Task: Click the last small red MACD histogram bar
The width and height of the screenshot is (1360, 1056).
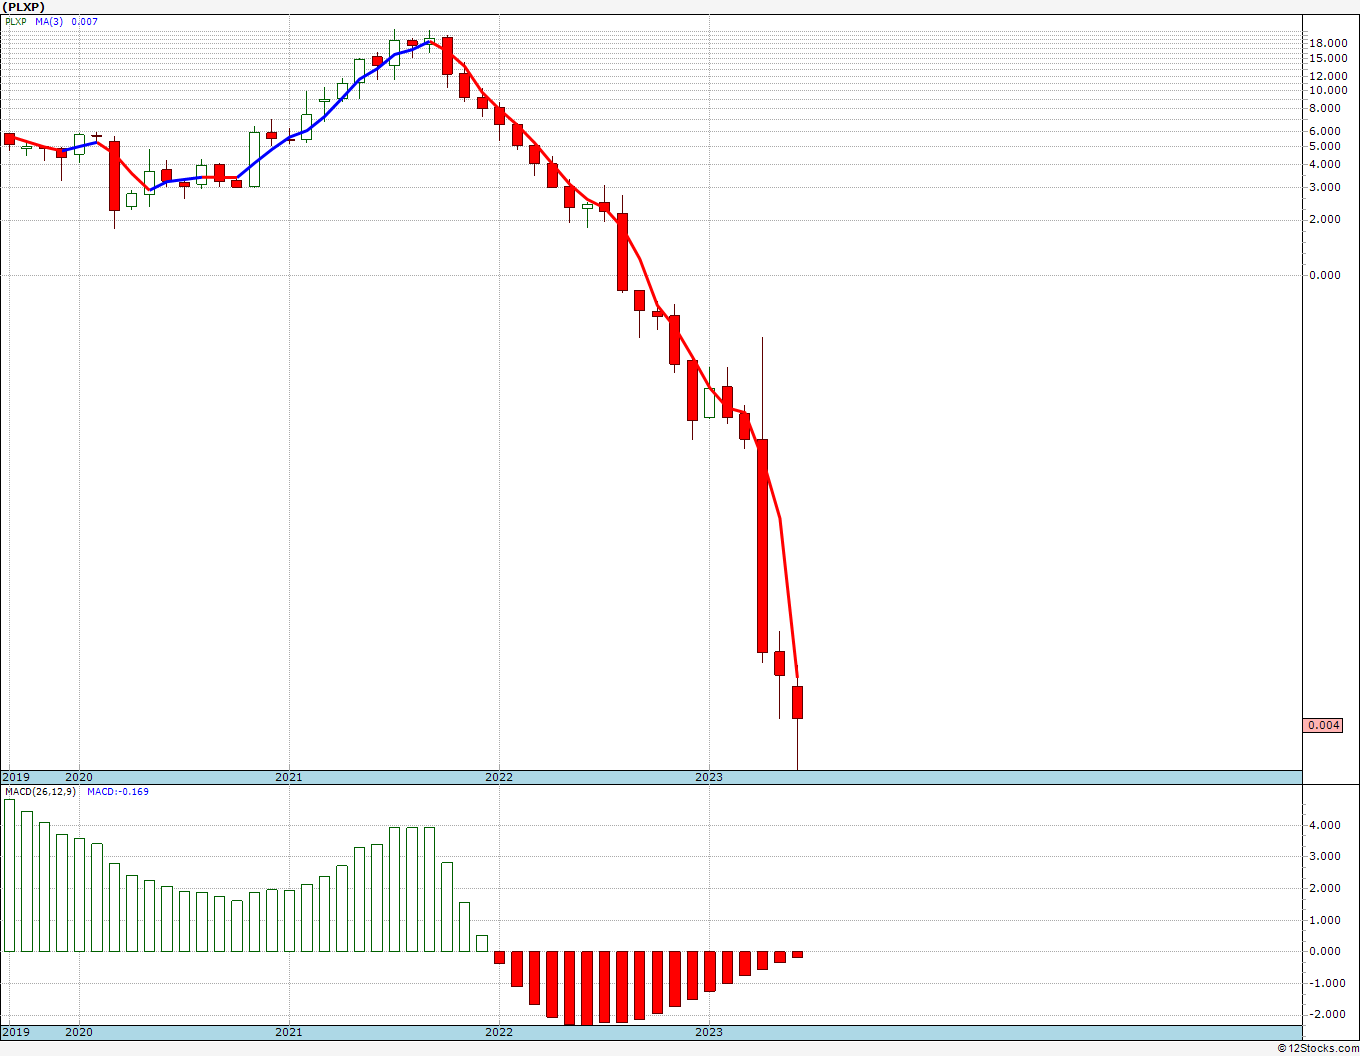Action: click(797, 954)
